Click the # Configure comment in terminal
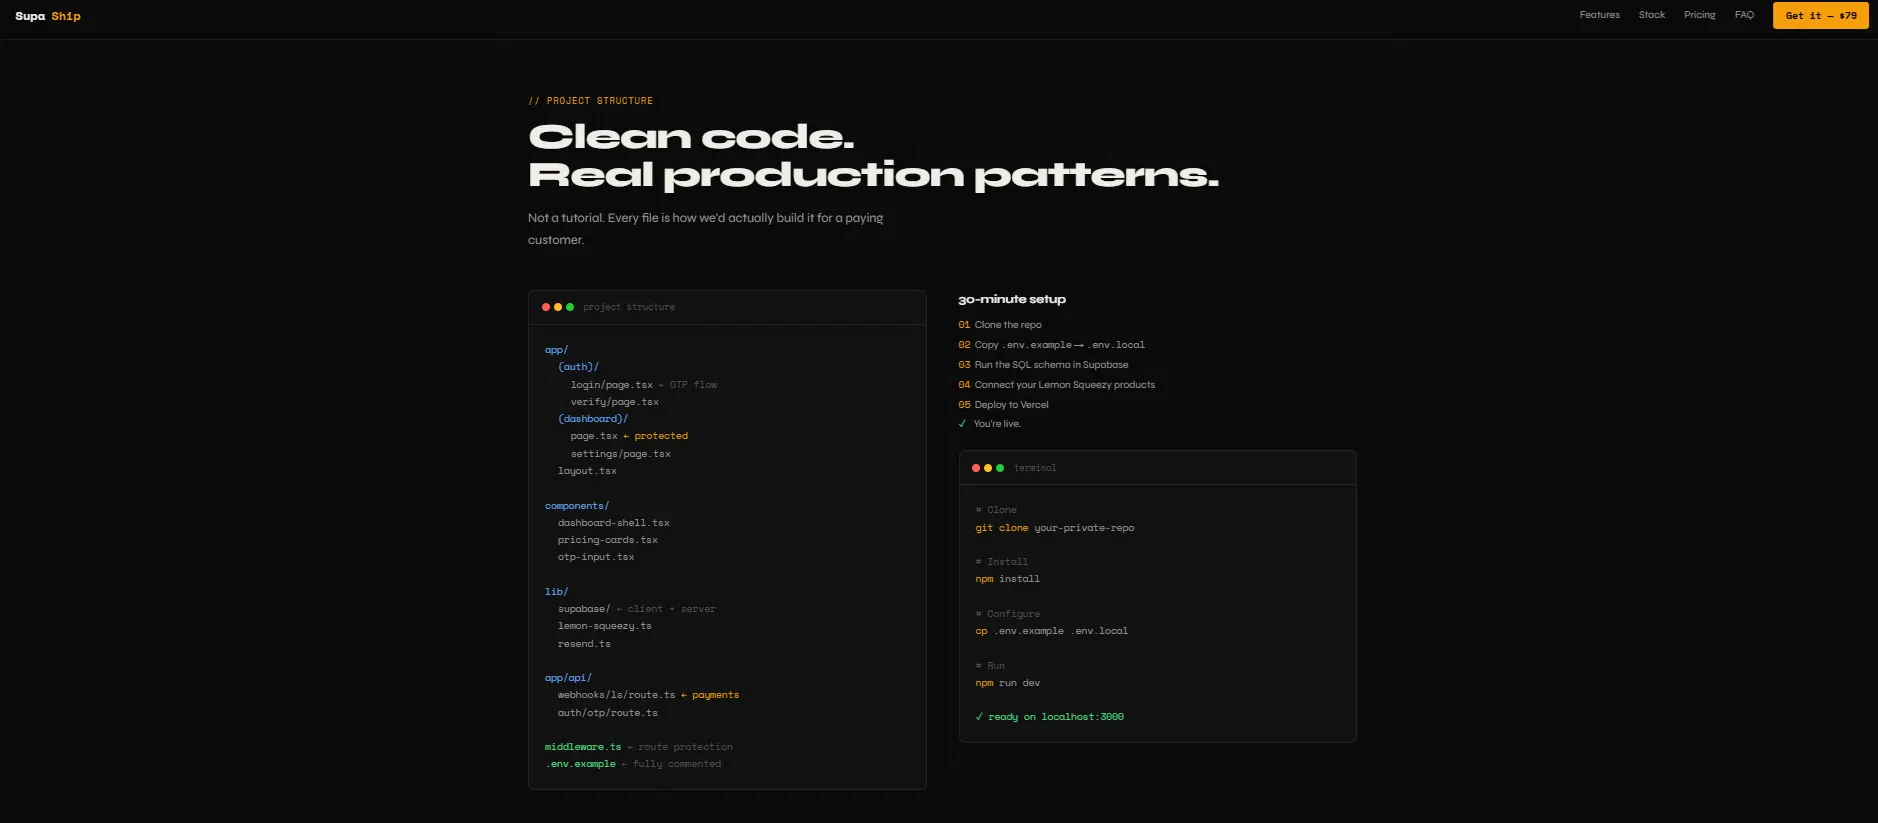1878x823 pixels. pos(1007,614)
